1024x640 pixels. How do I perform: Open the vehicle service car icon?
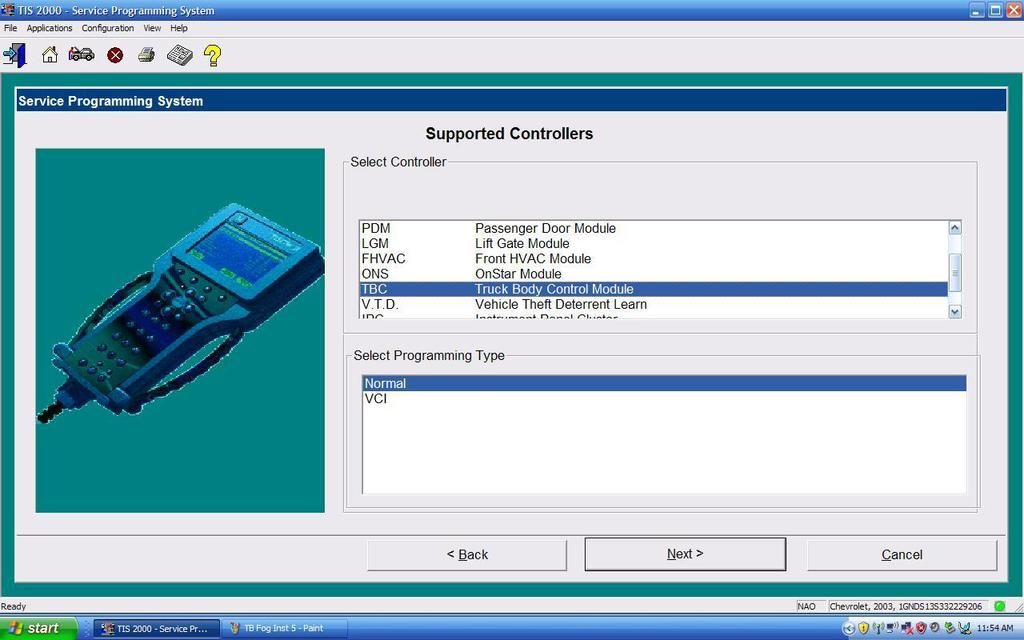81,55
